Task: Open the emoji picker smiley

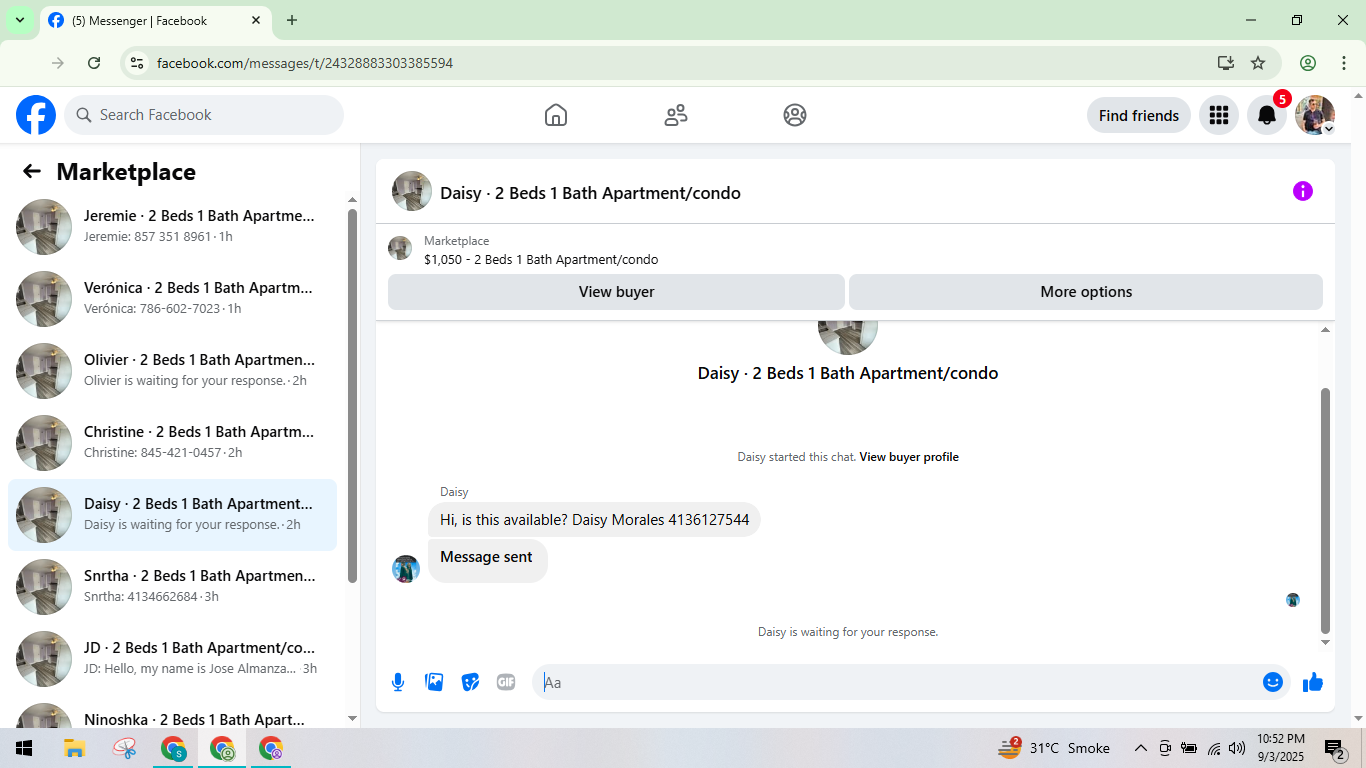Action: [1273, 682]
